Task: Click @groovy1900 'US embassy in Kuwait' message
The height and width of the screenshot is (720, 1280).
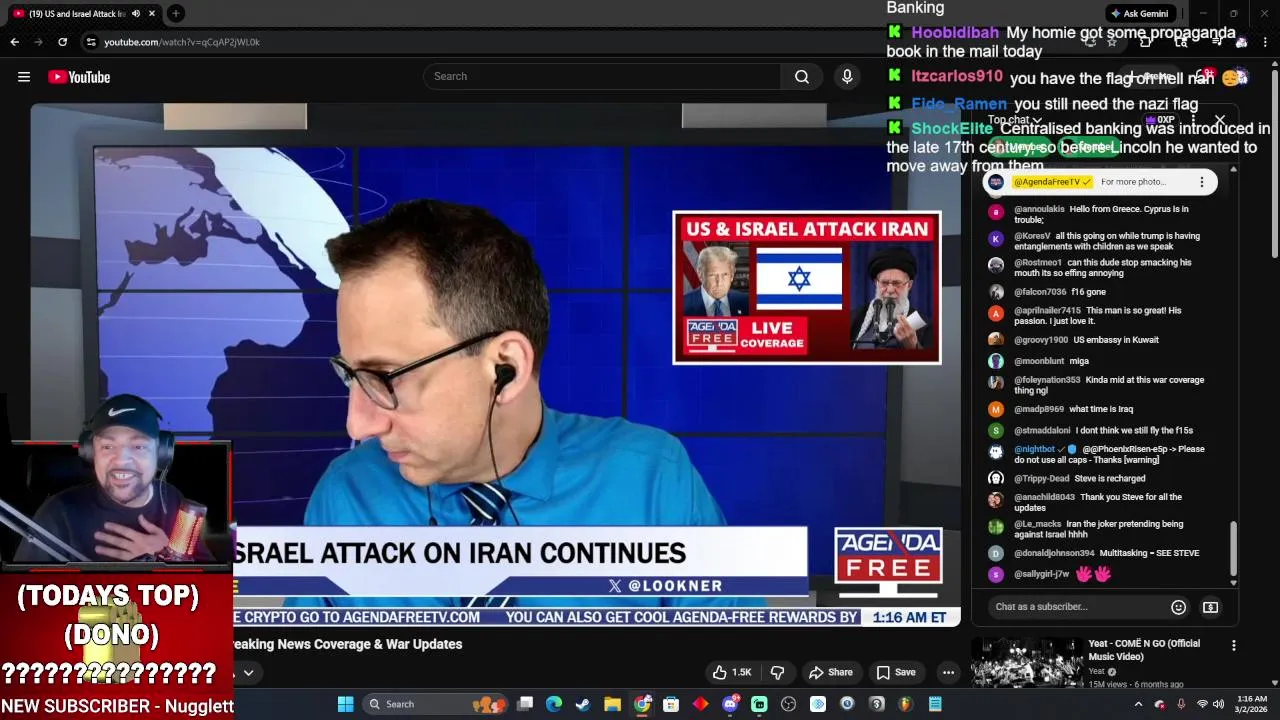Action: [x=1116, y=340]
